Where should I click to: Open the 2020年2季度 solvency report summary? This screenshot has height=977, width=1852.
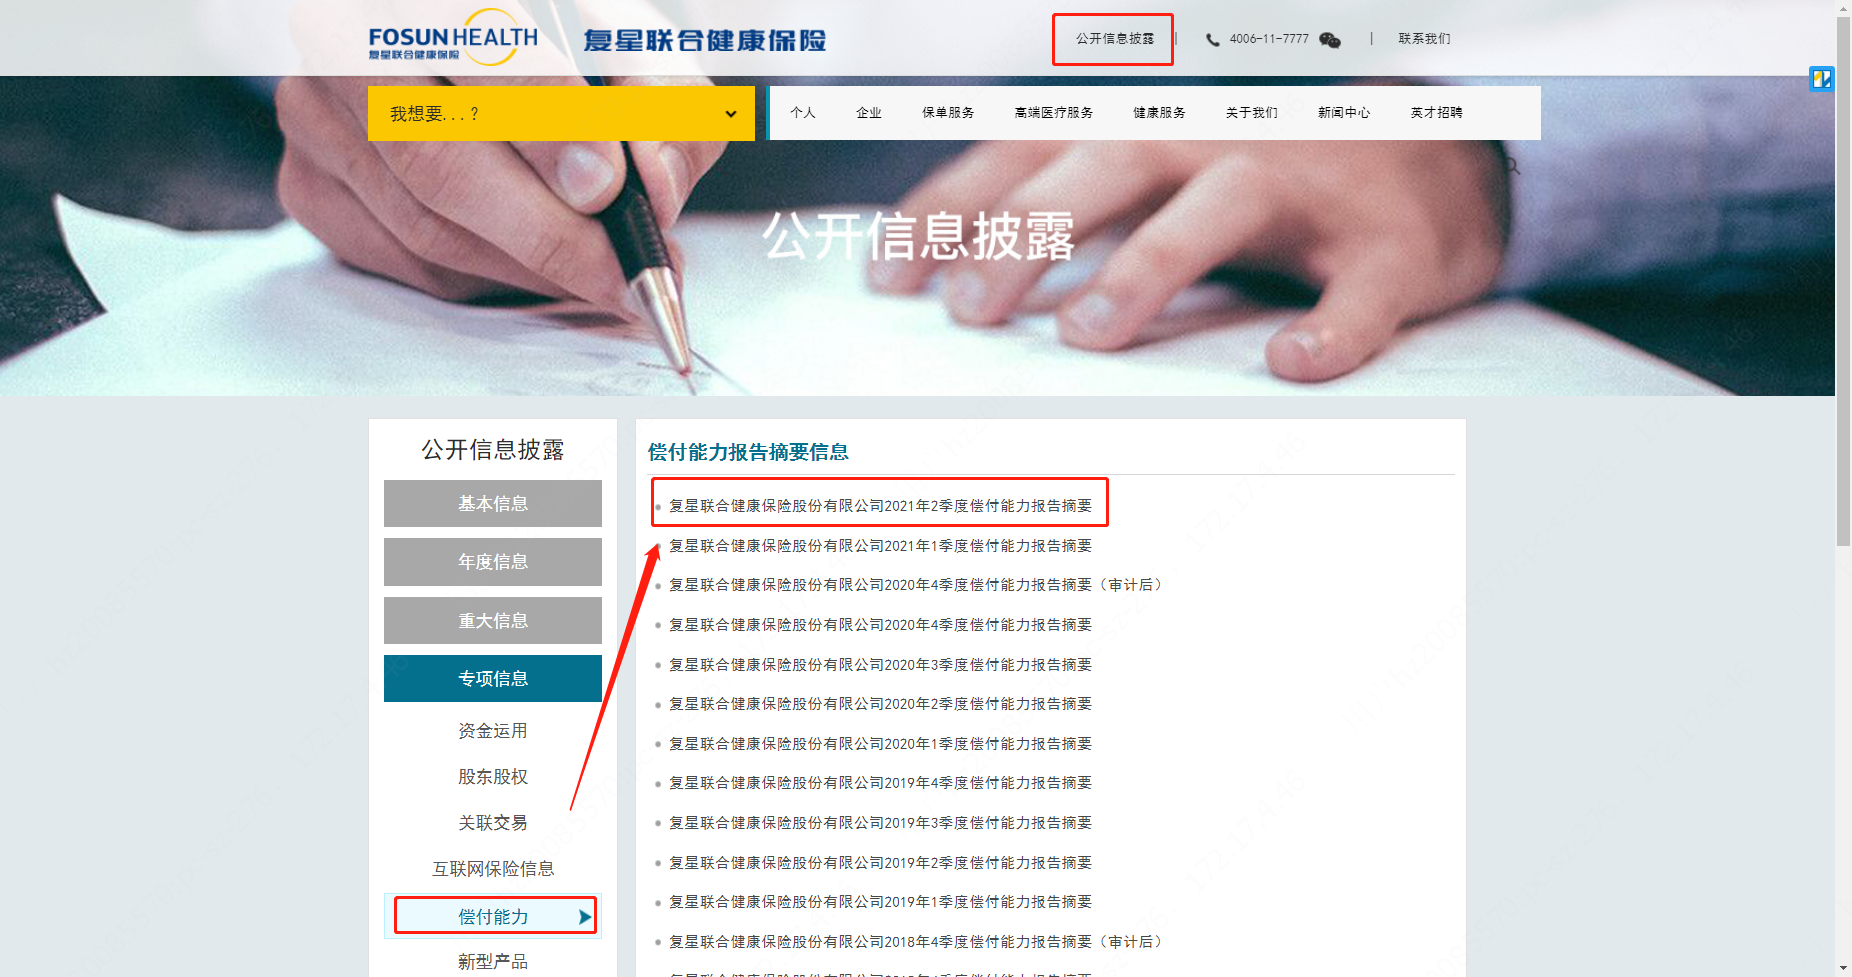point(880,704)
